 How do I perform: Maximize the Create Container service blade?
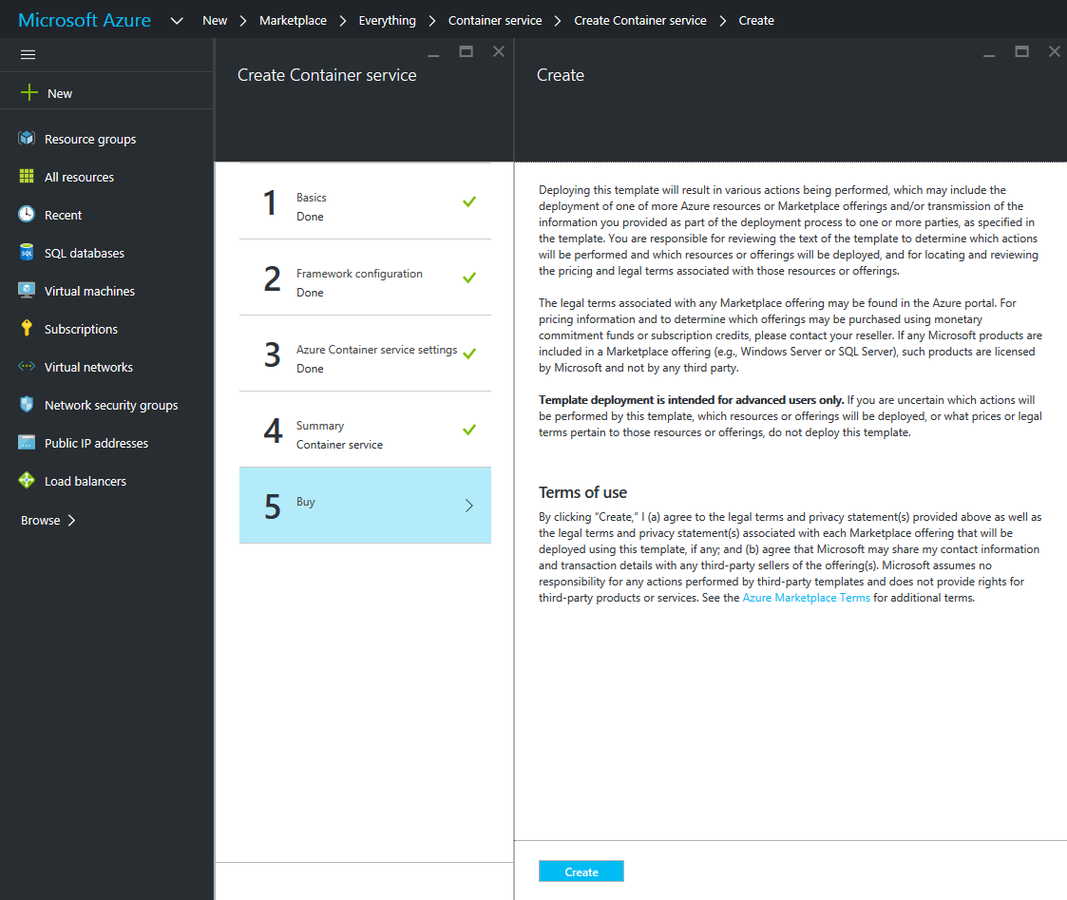[x=466, y=52]
